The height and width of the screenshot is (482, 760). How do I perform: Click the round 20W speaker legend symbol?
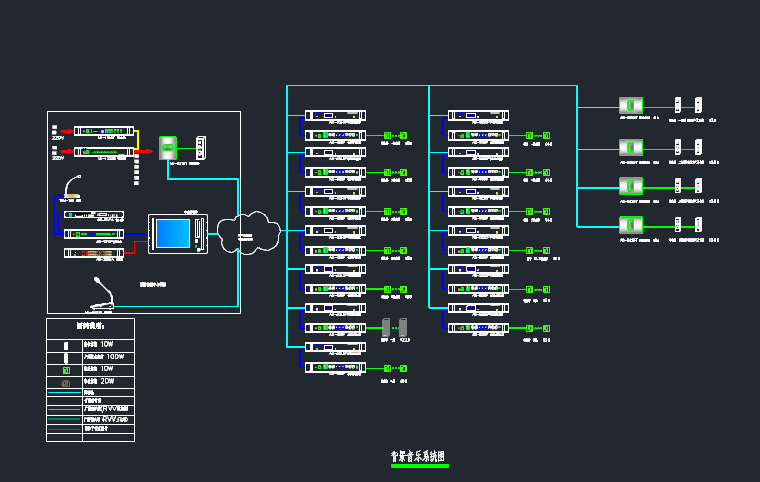point(66,381)
